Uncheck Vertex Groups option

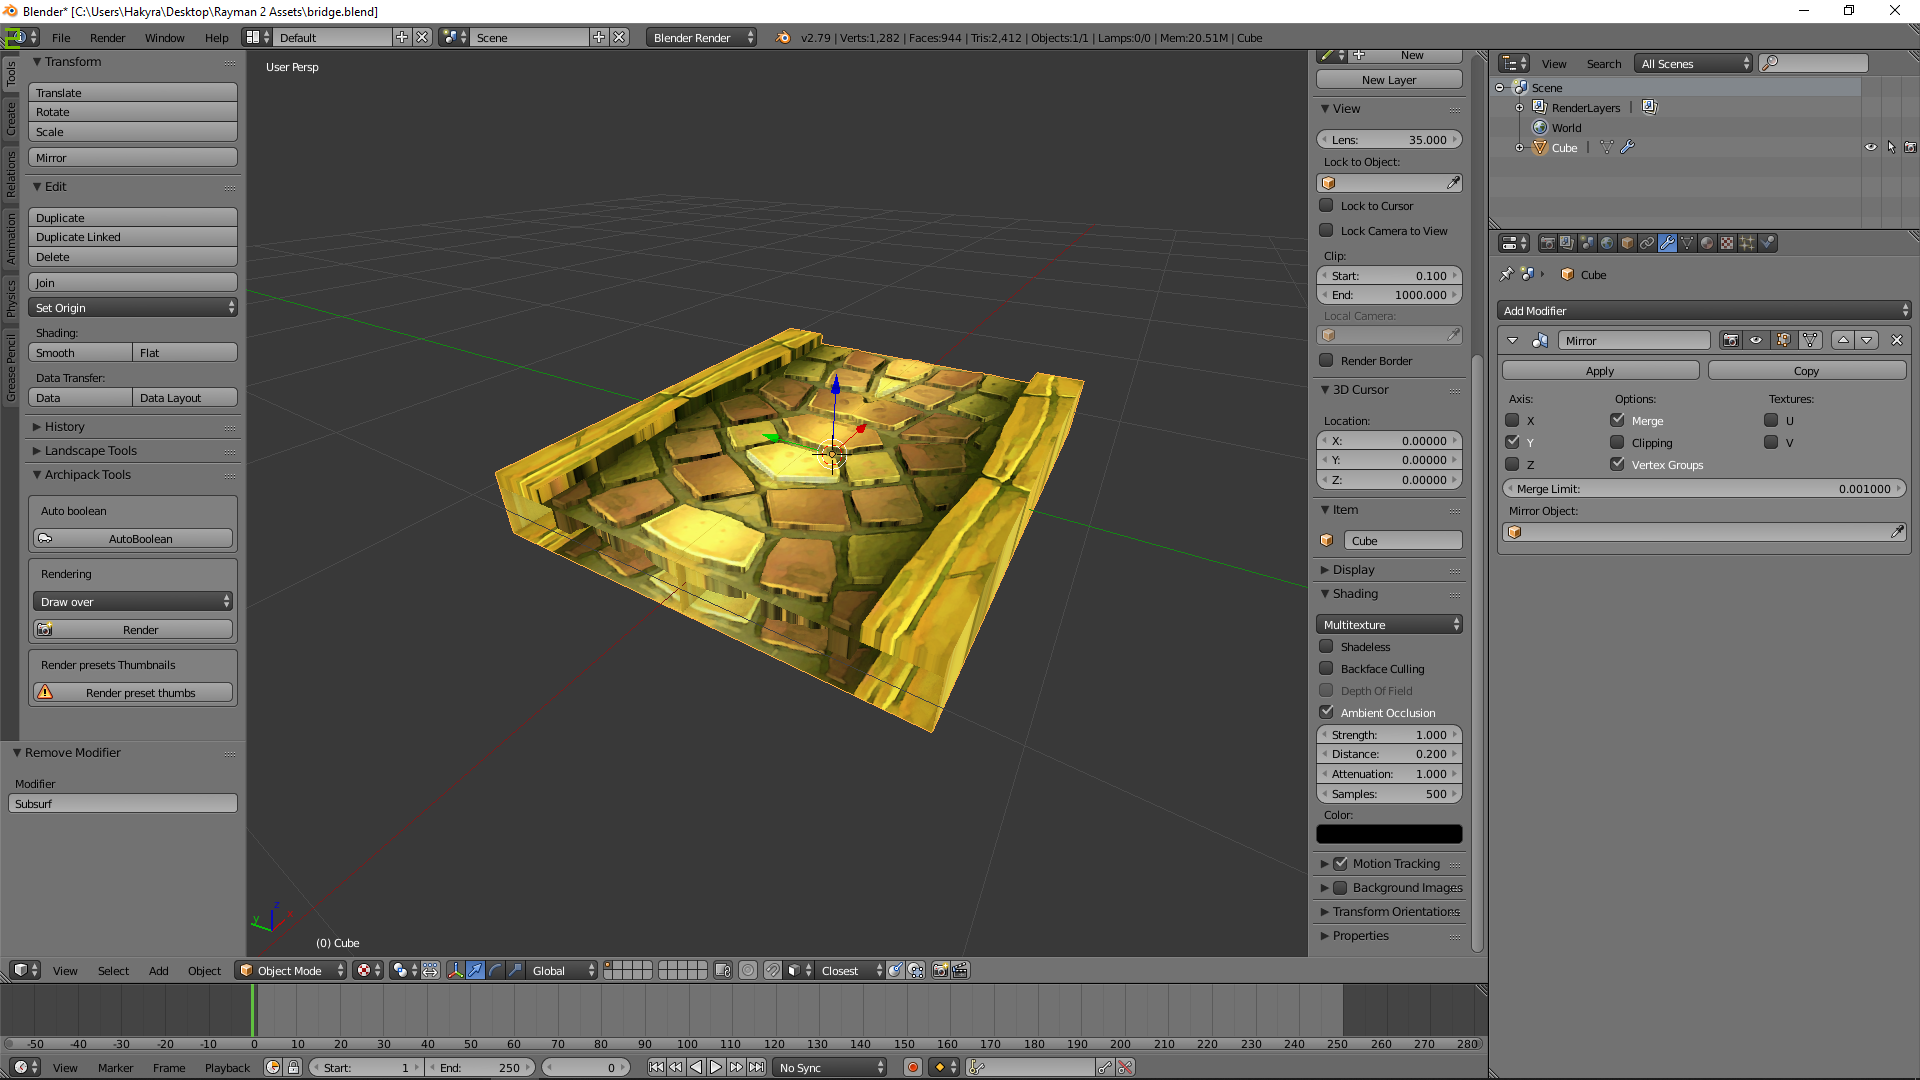point(1617,464)
